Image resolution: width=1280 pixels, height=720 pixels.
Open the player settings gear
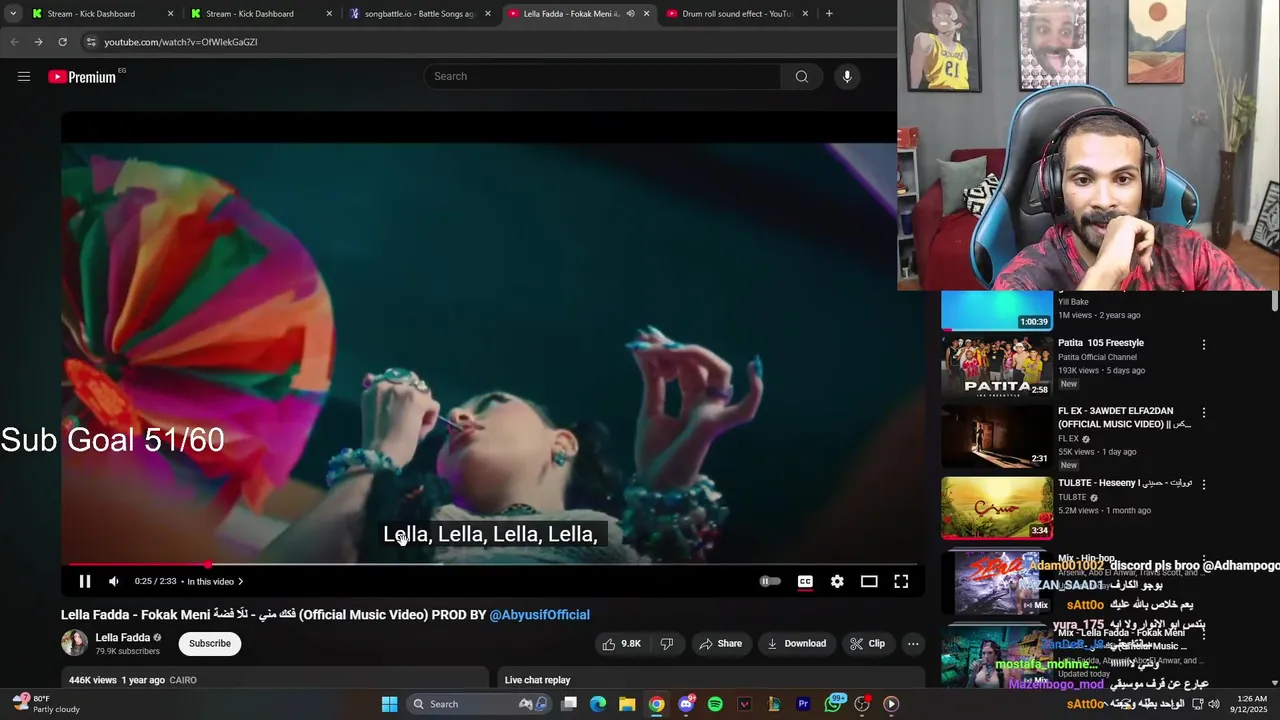(837, 581)
